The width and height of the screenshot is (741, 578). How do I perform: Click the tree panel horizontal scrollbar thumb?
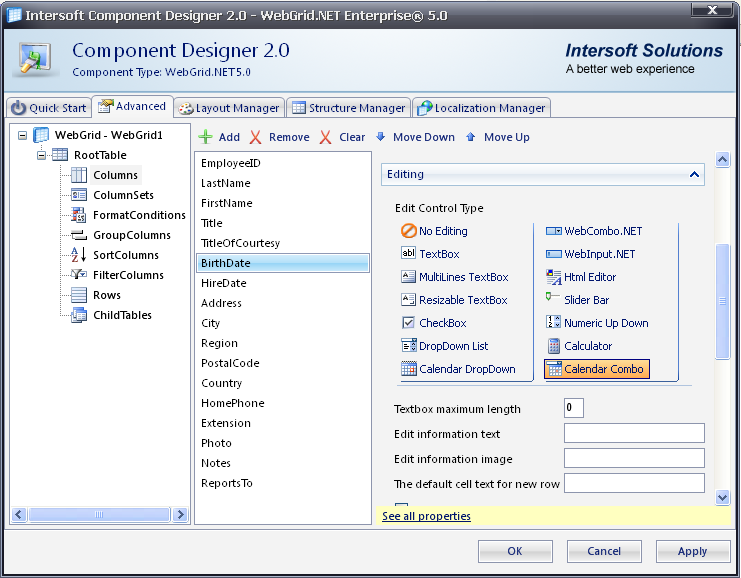99,514
